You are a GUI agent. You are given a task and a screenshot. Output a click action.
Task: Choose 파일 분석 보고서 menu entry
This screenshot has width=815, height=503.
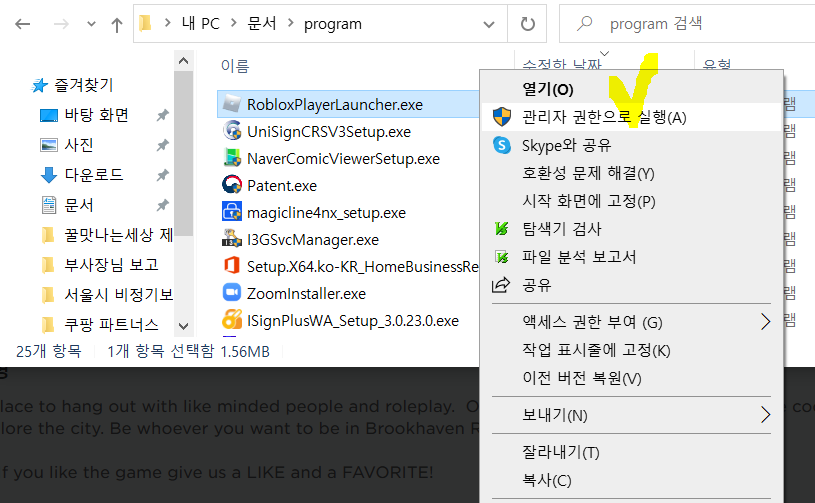pos(631,257)
